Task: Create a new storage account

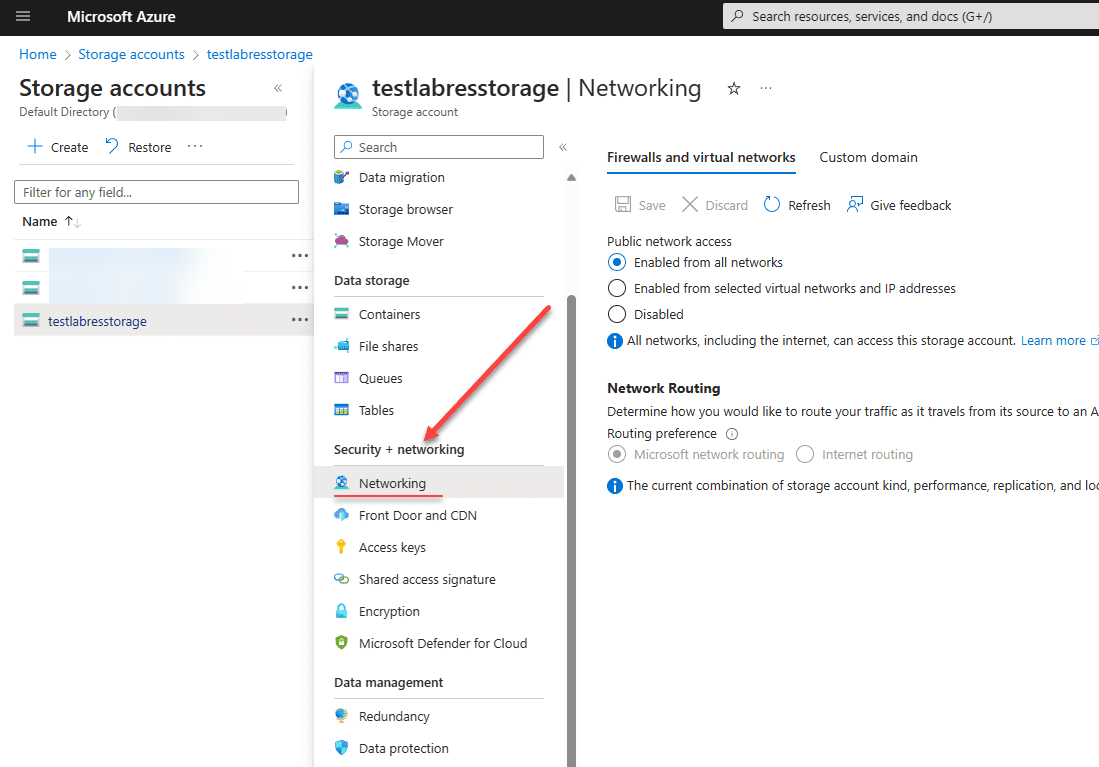Action: (57, 147)
